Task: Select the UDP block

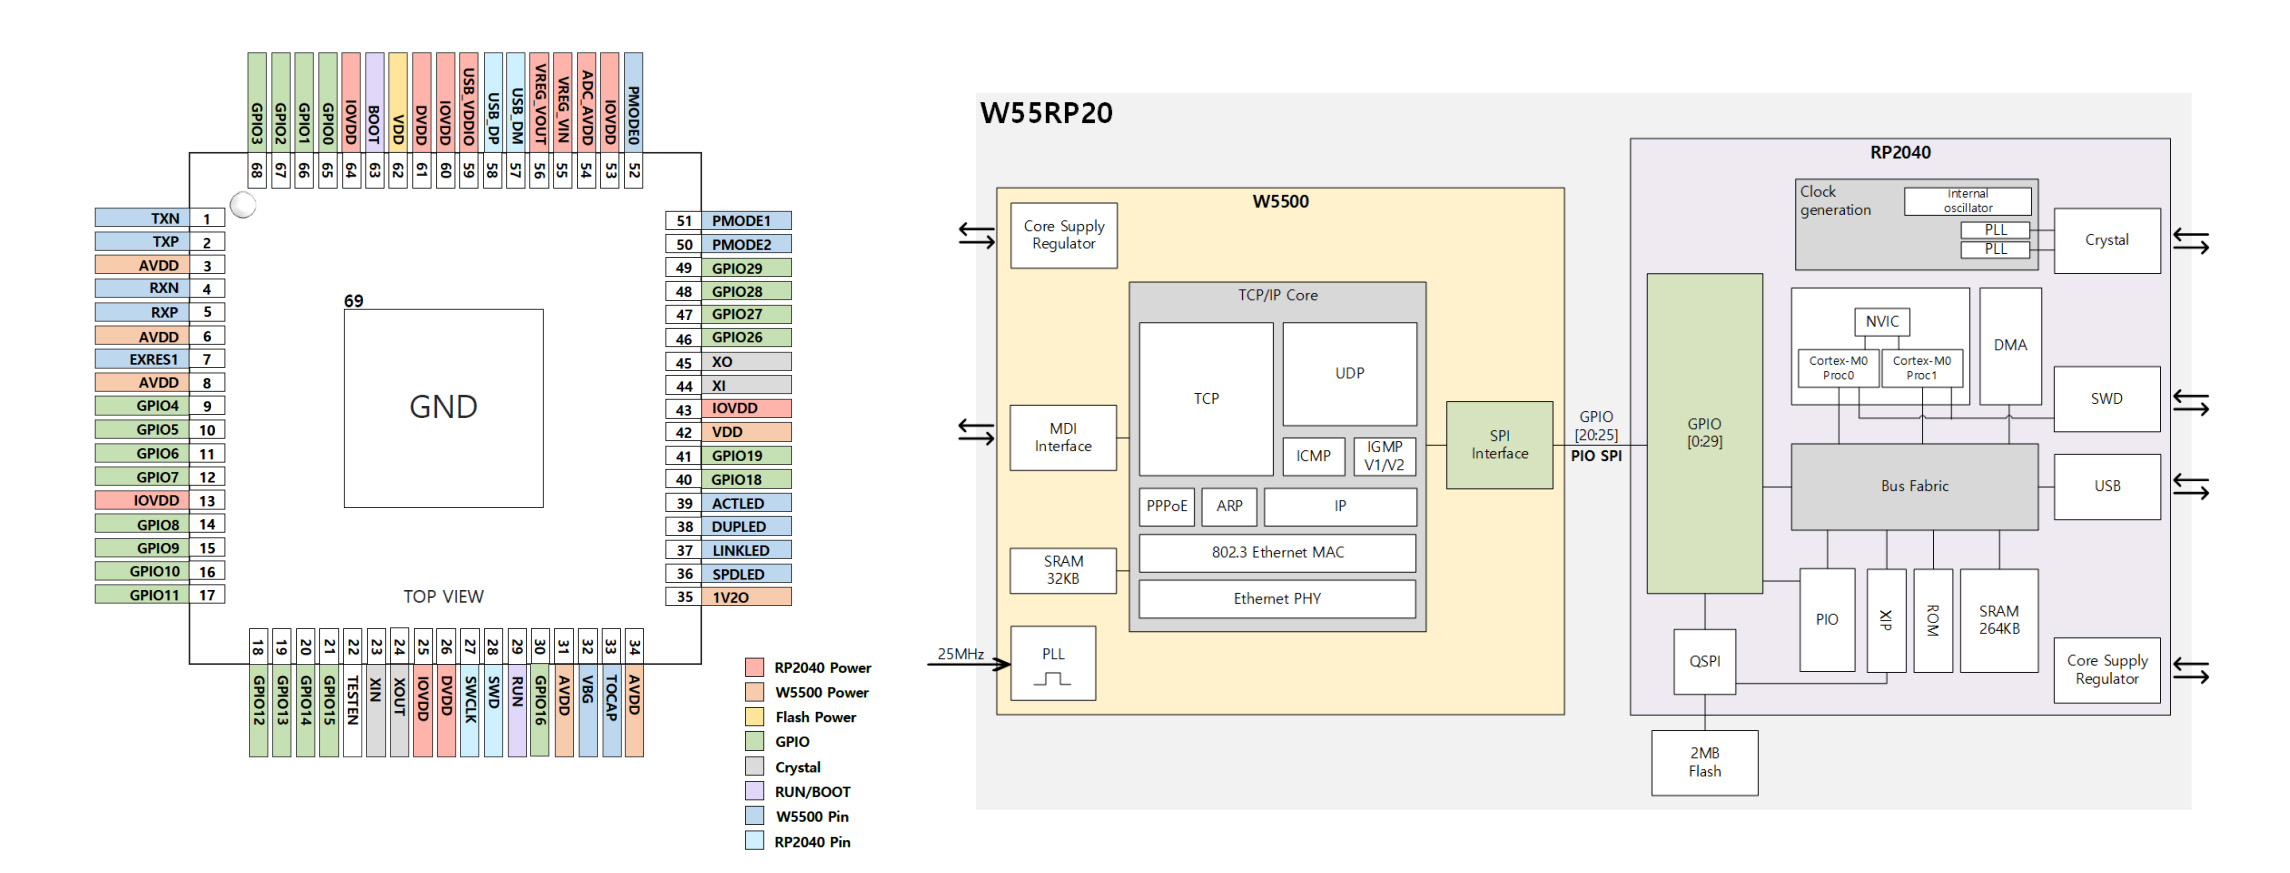Action: tap(1350, 374)
